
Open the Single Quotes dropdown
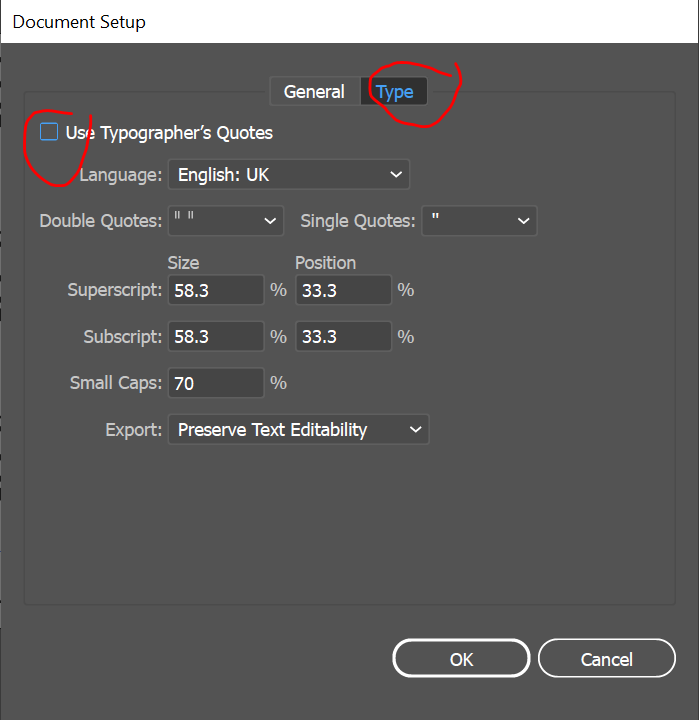(479, 221)
